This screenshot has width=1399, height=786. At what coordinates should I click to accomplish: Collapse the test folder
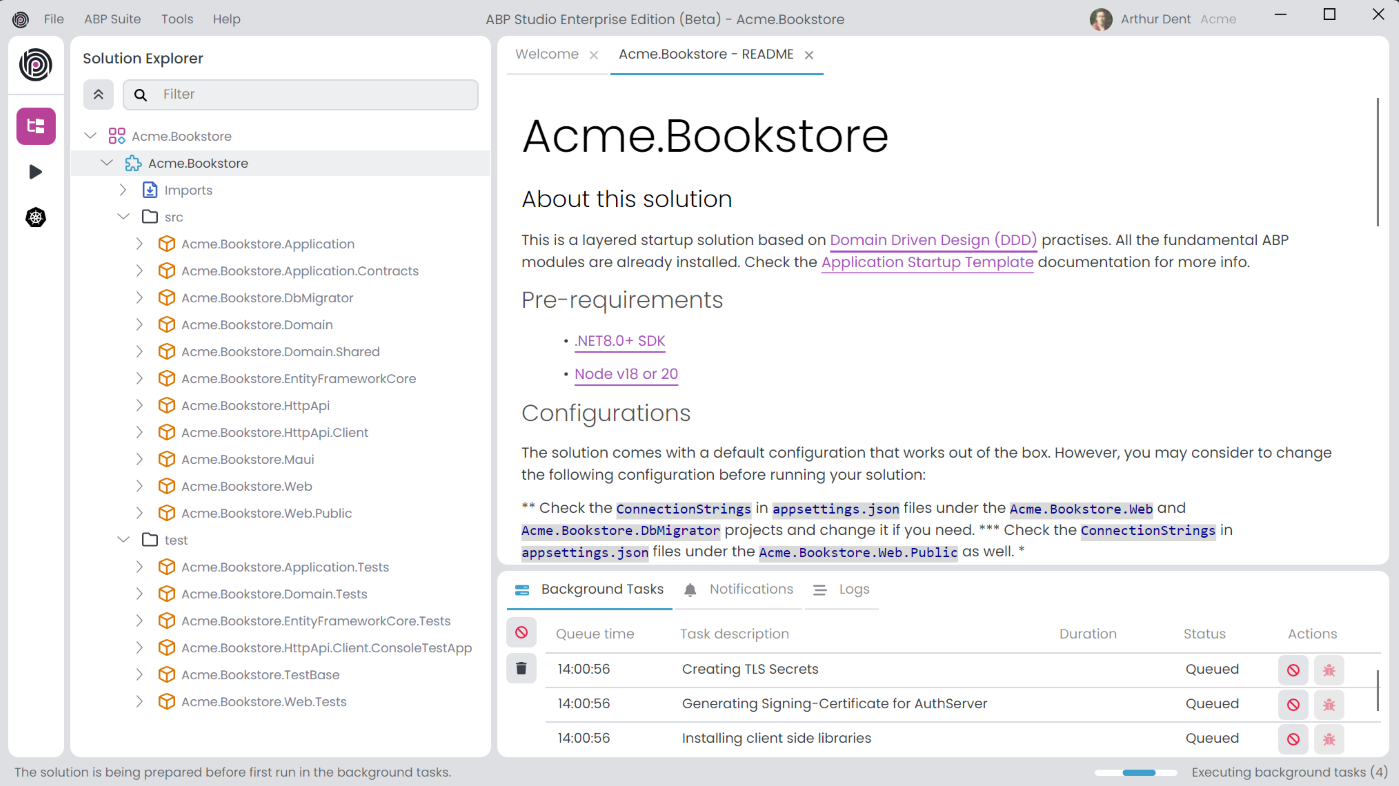(123, 540)
